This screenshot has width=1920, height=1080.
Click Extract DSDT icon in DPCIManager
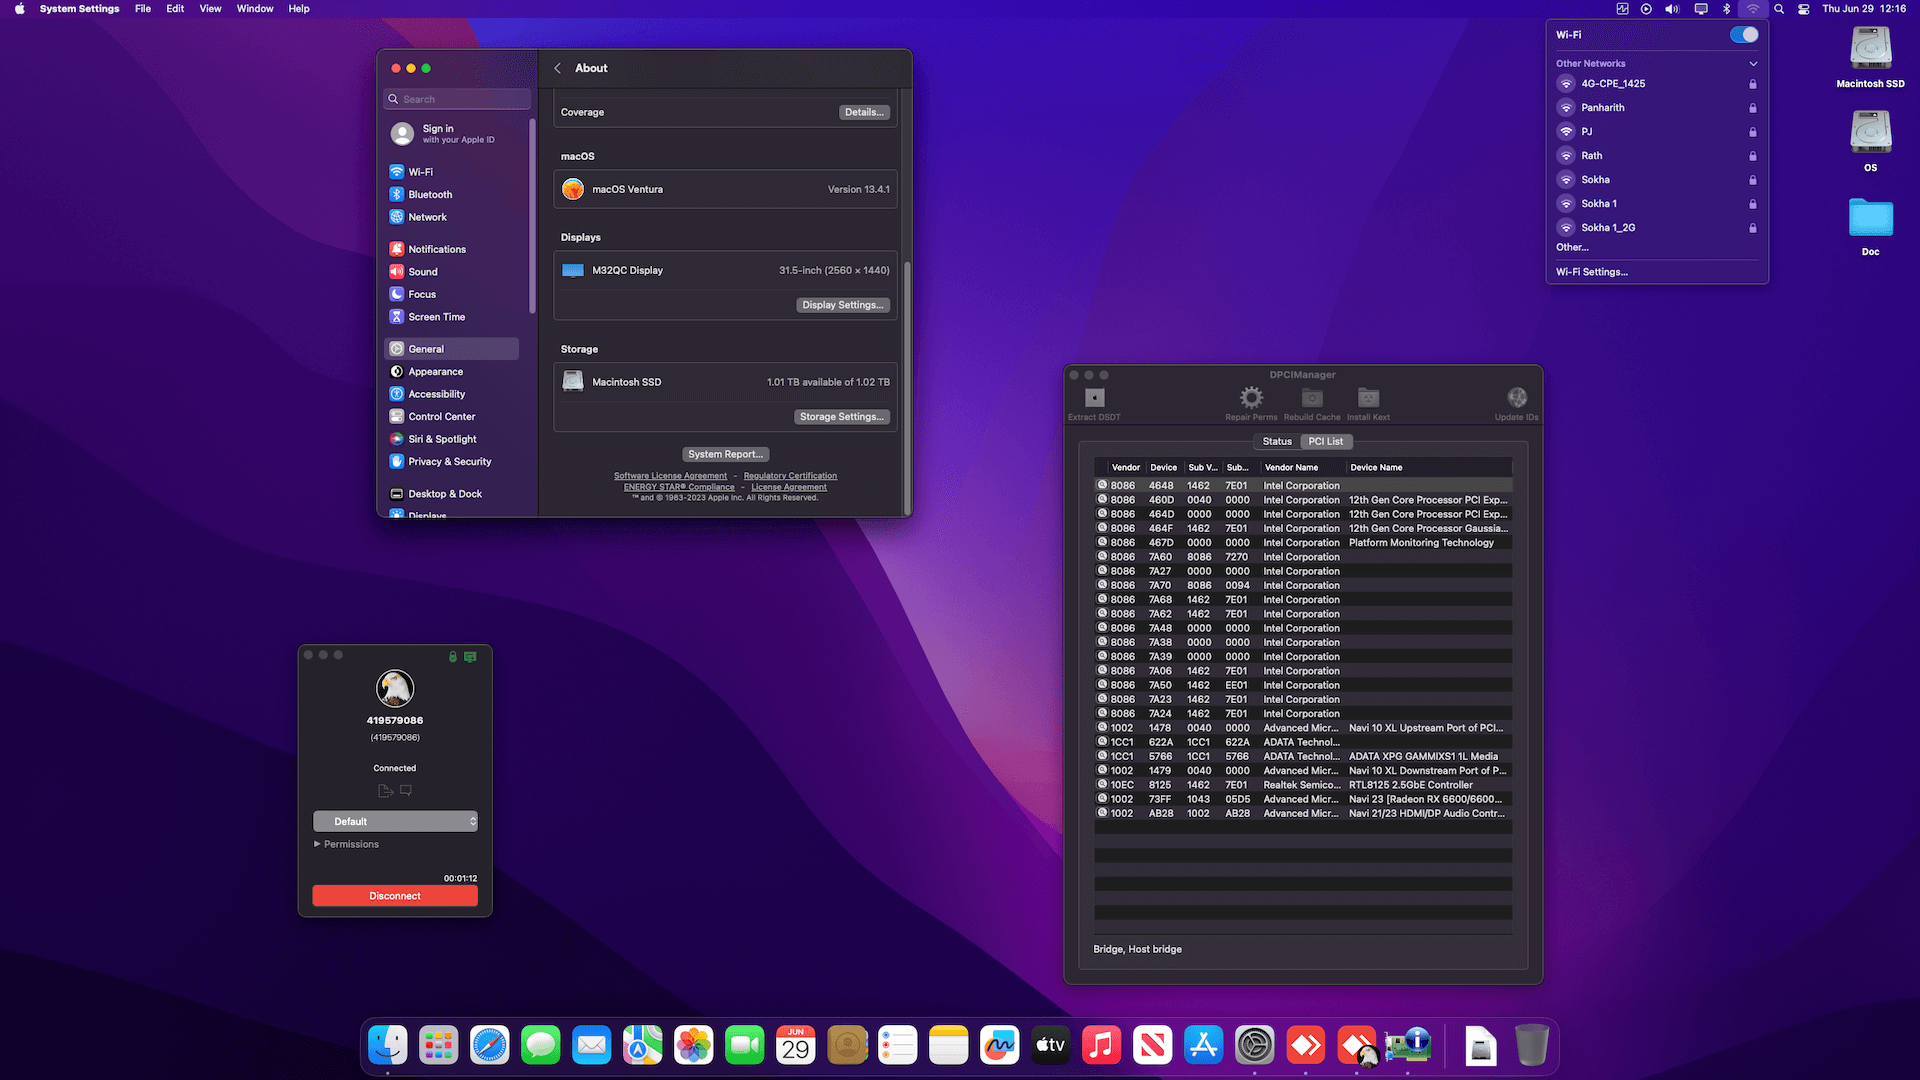tap(1094, 398)
